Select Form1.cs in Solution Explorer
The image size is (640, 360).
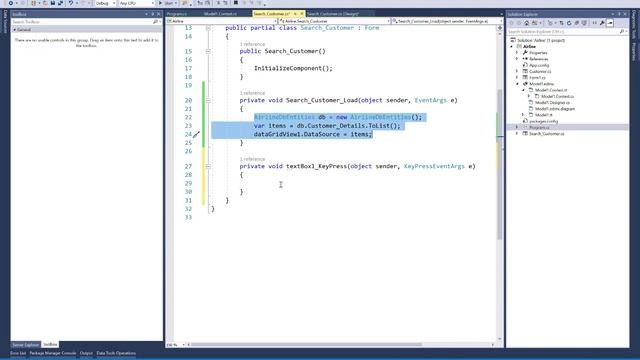point(537,78)
